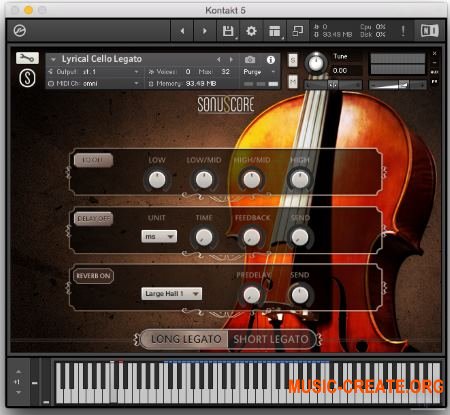Click the instrument volume slider
This screenshot has width=450, height=415.
(397, 85)
